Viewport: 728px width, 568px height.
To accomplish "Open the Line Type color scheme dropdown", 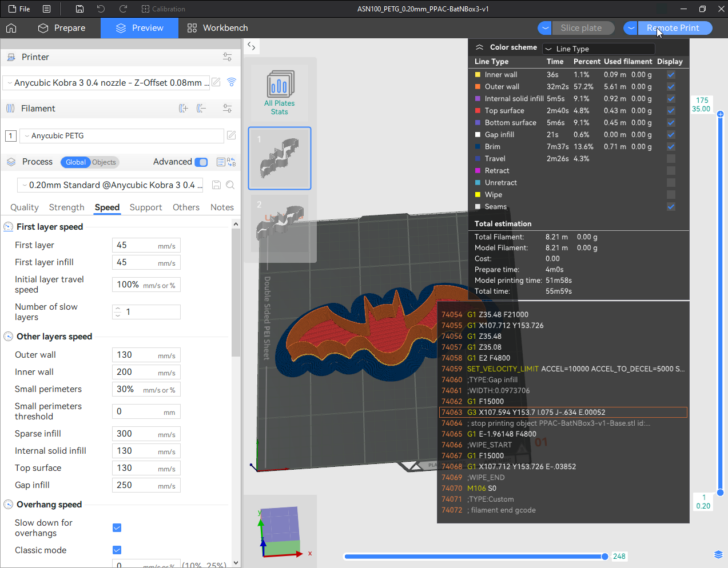I will coord(599,49).
